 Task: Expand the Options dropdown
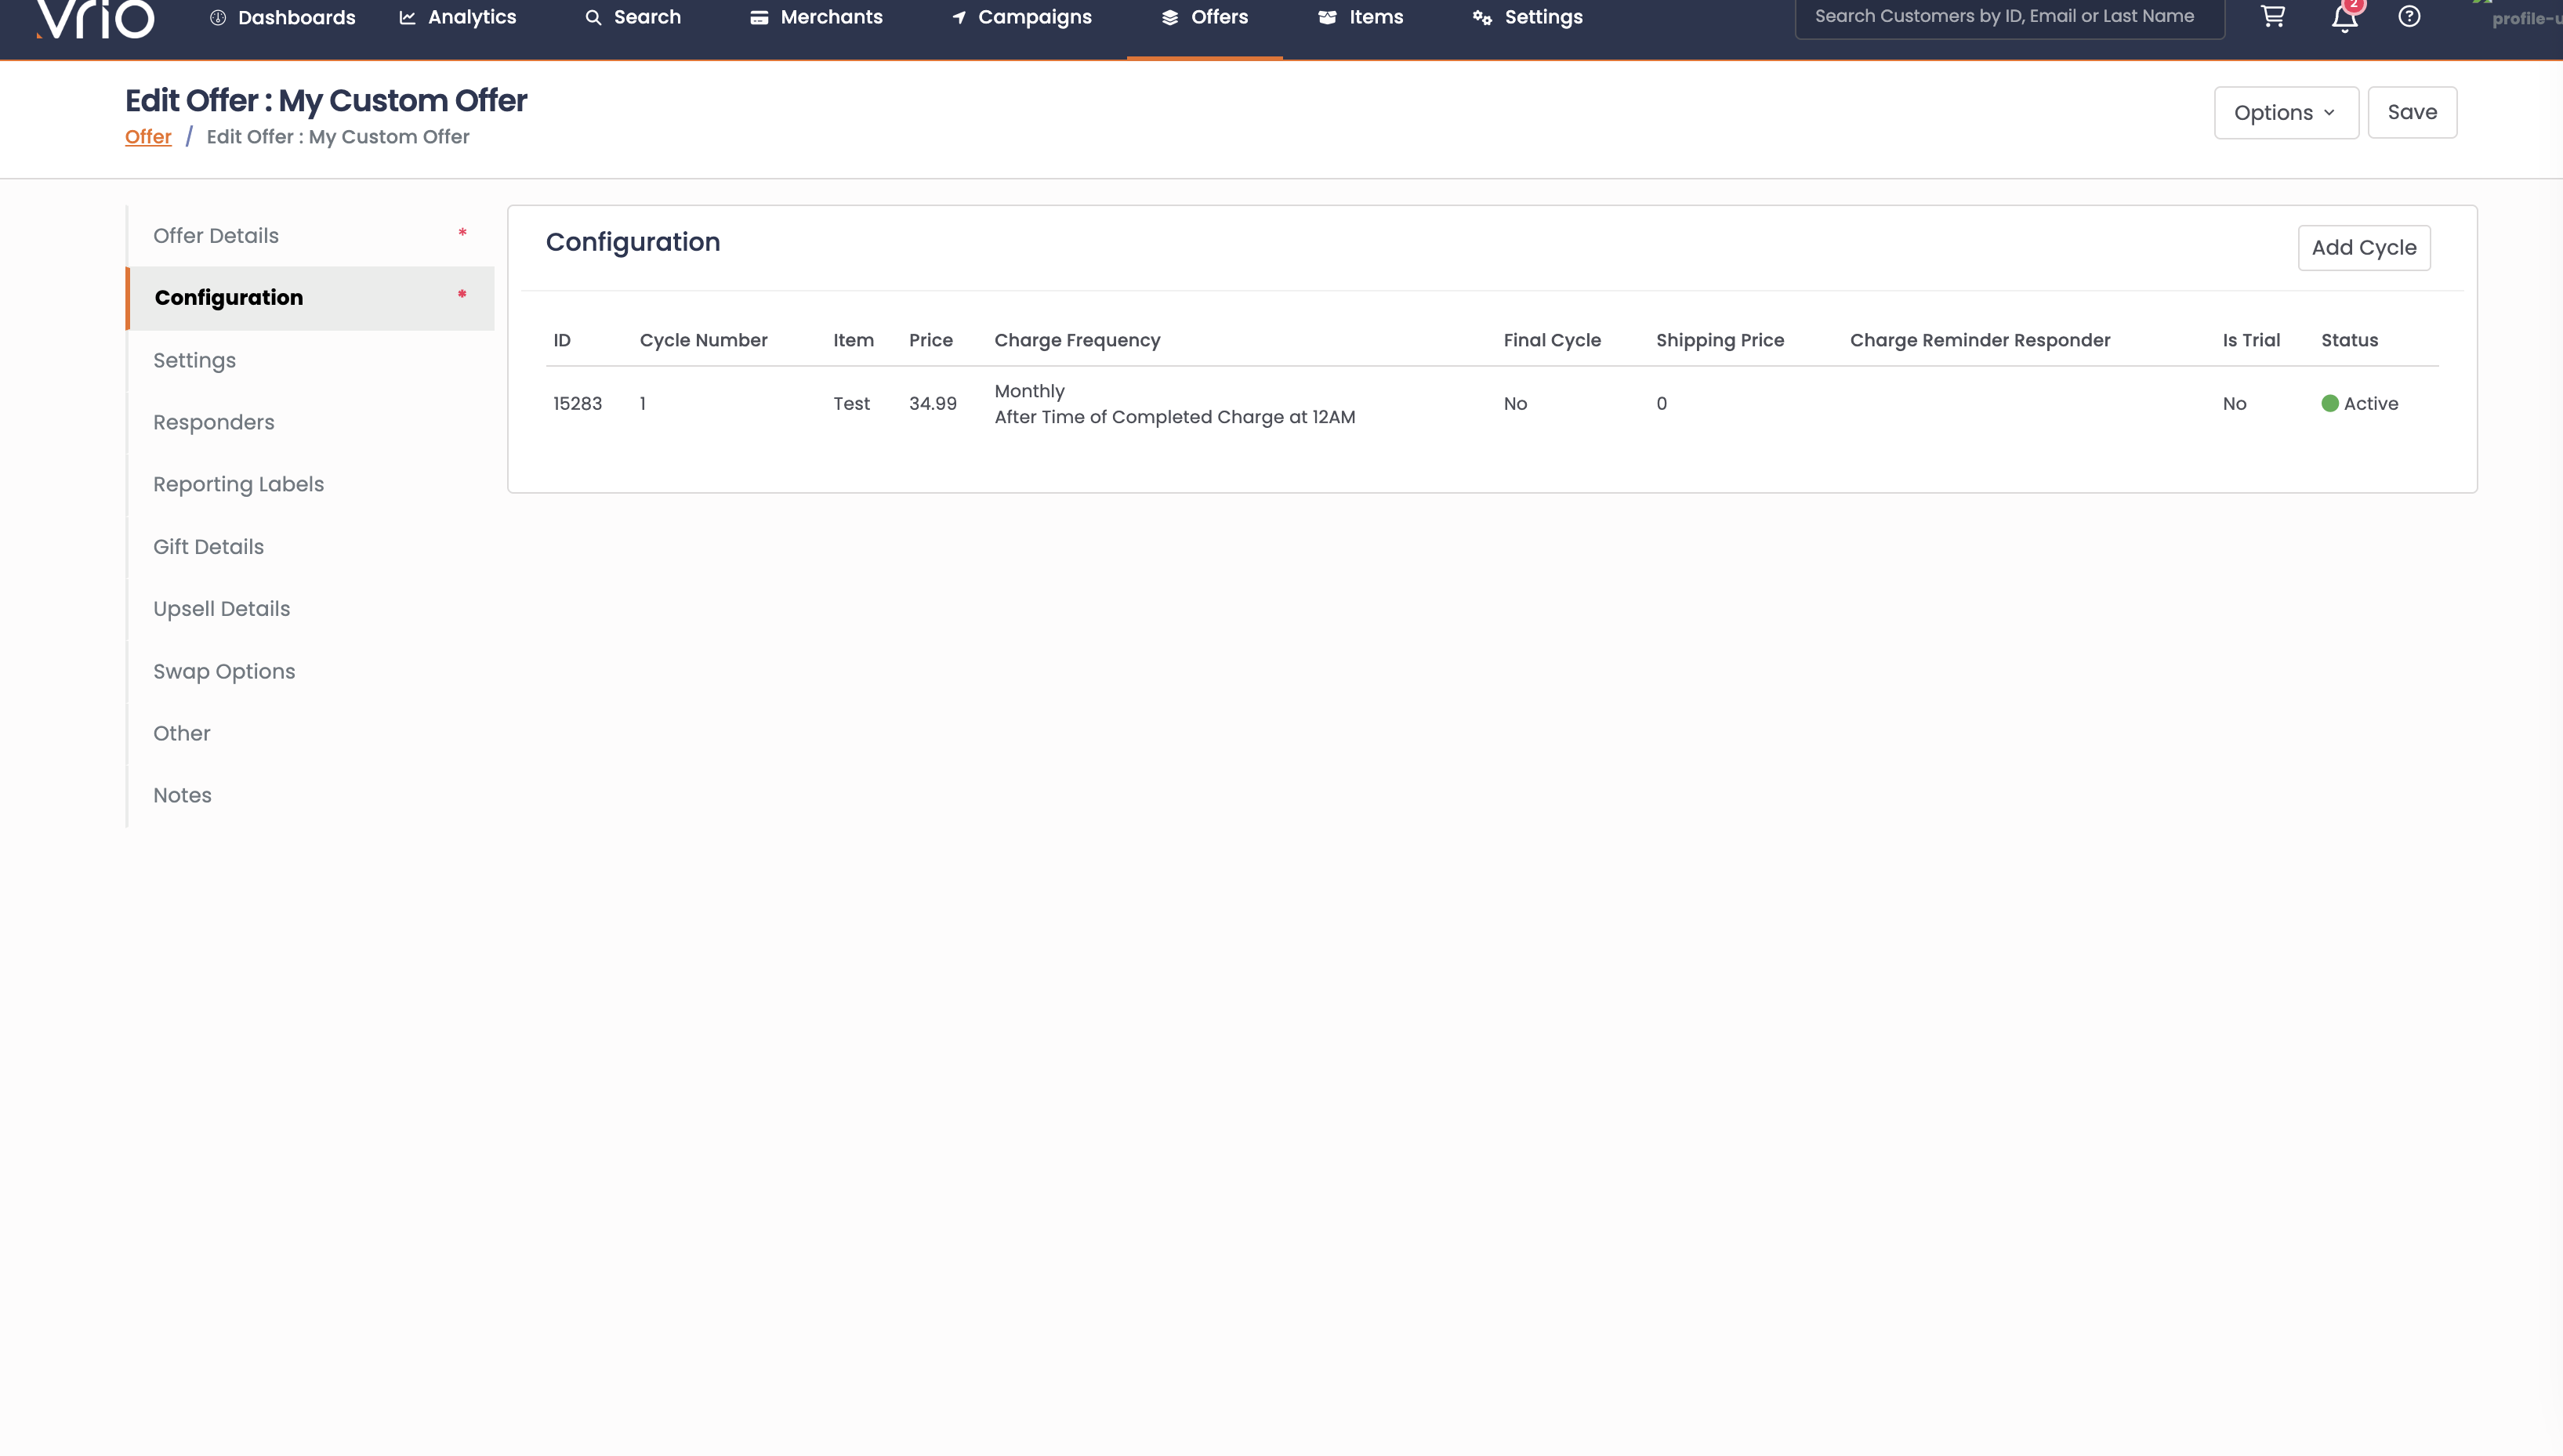click(x=2286, y=112)
